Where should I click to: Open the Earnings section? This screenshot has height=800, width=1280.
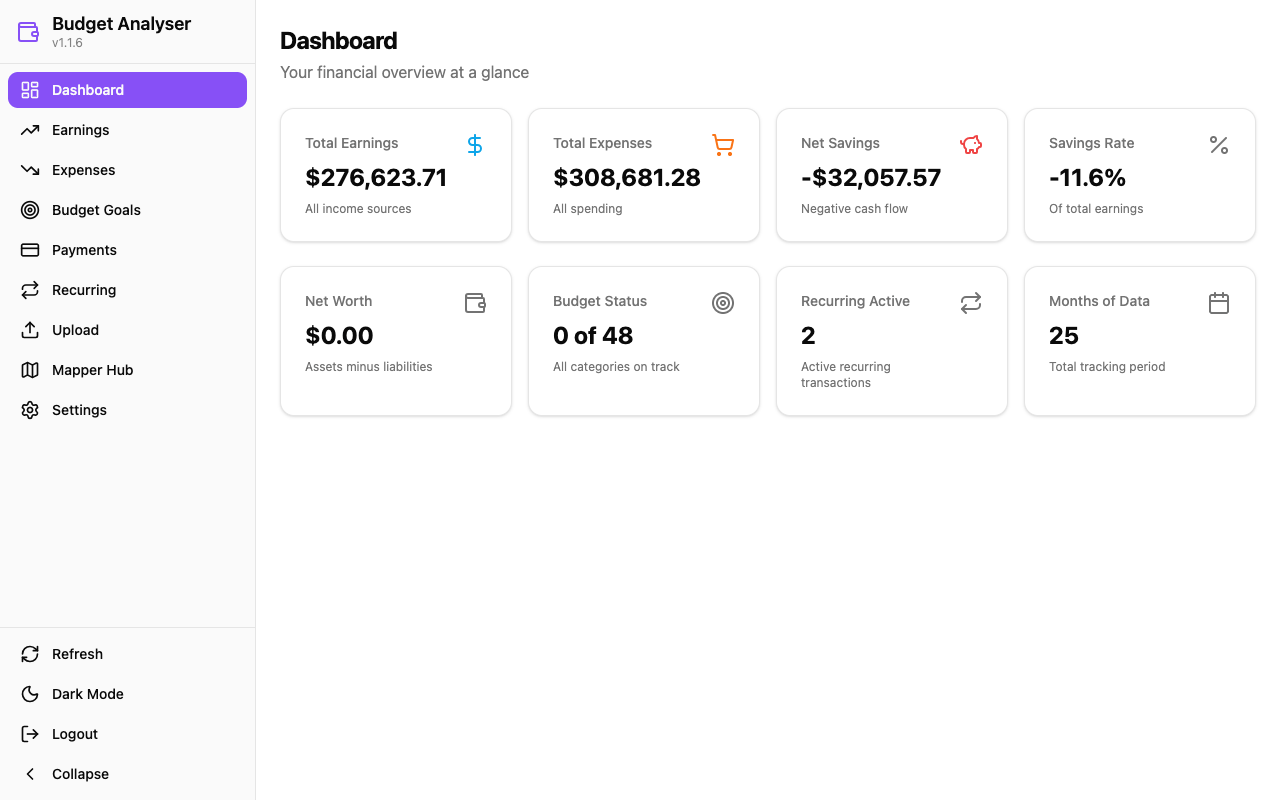pyautogui.click(x=80, y=130)
